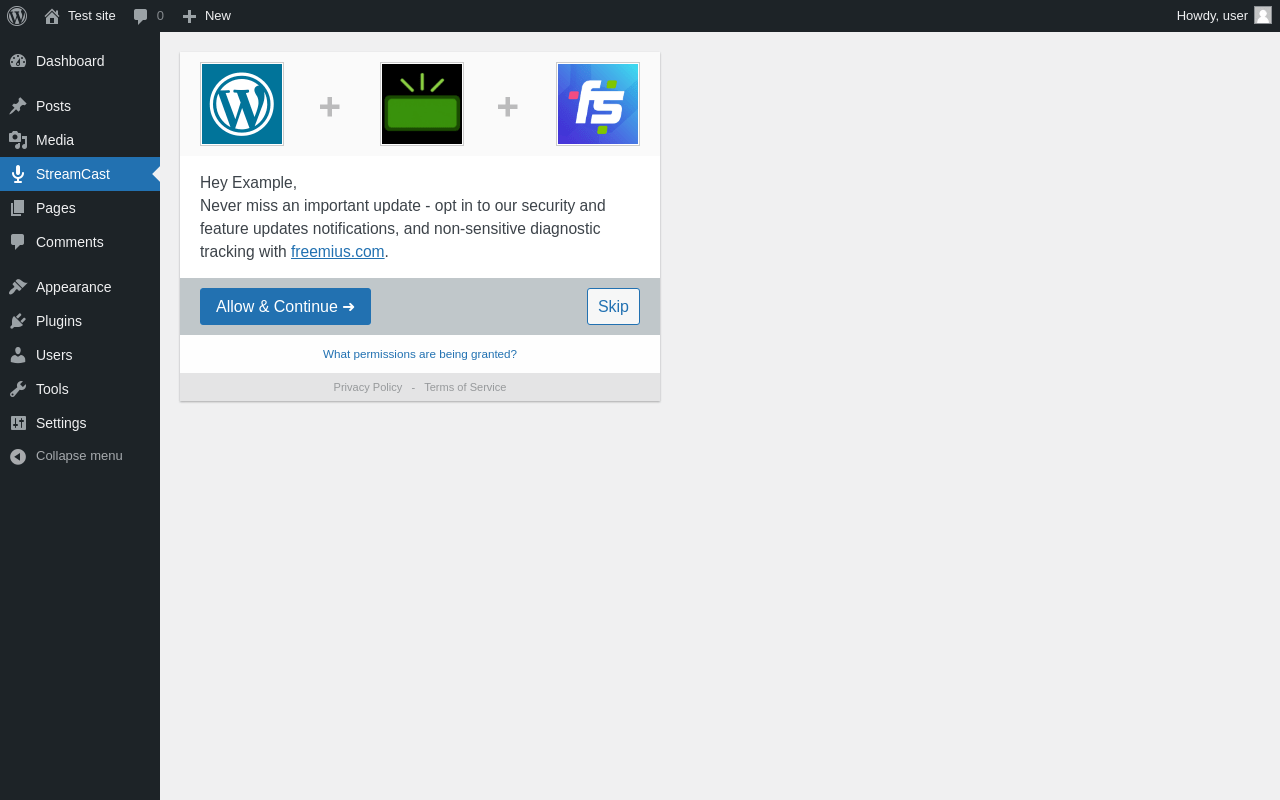Click the Freemius logo tile
This screenshot has width=1280, height=800.
(x=598, y=104)
